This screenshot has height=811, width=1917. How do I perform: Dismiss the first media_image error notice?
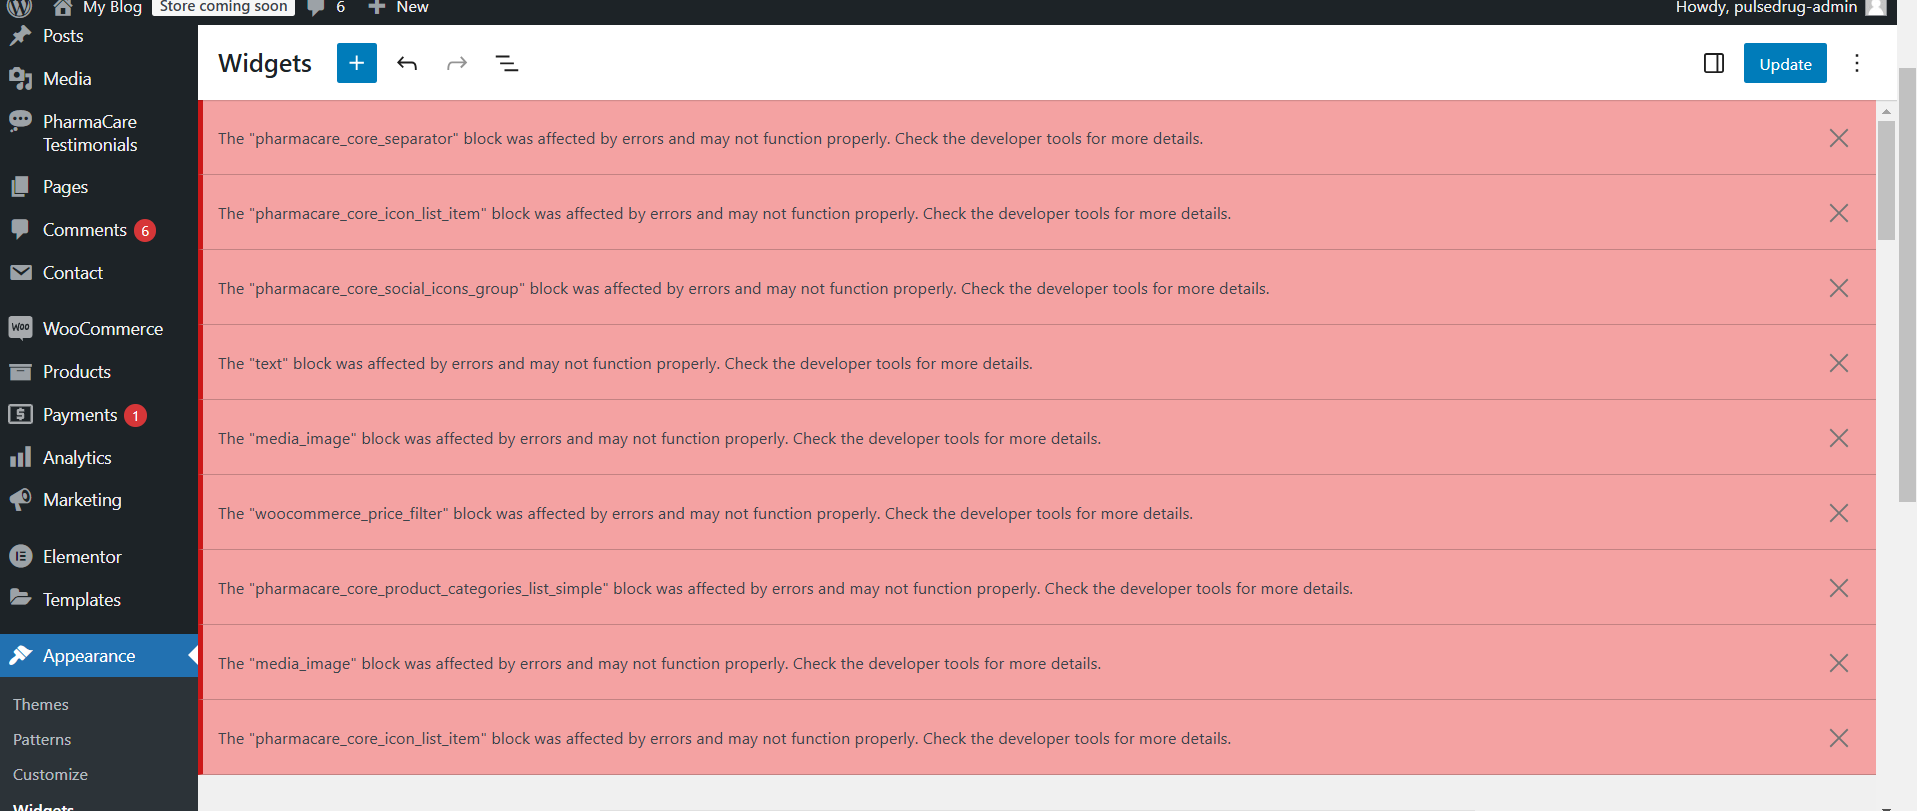[x=1839, y=438]
